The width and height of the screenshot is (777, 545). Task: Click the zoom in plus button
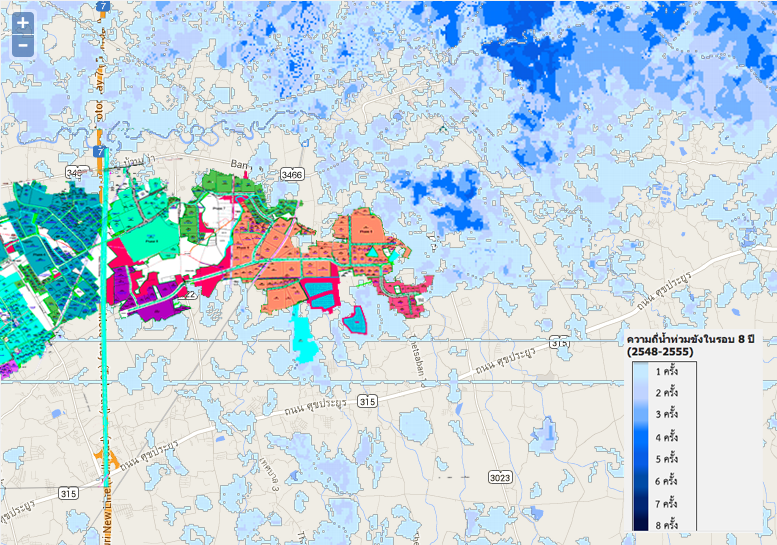click(22, 23)
